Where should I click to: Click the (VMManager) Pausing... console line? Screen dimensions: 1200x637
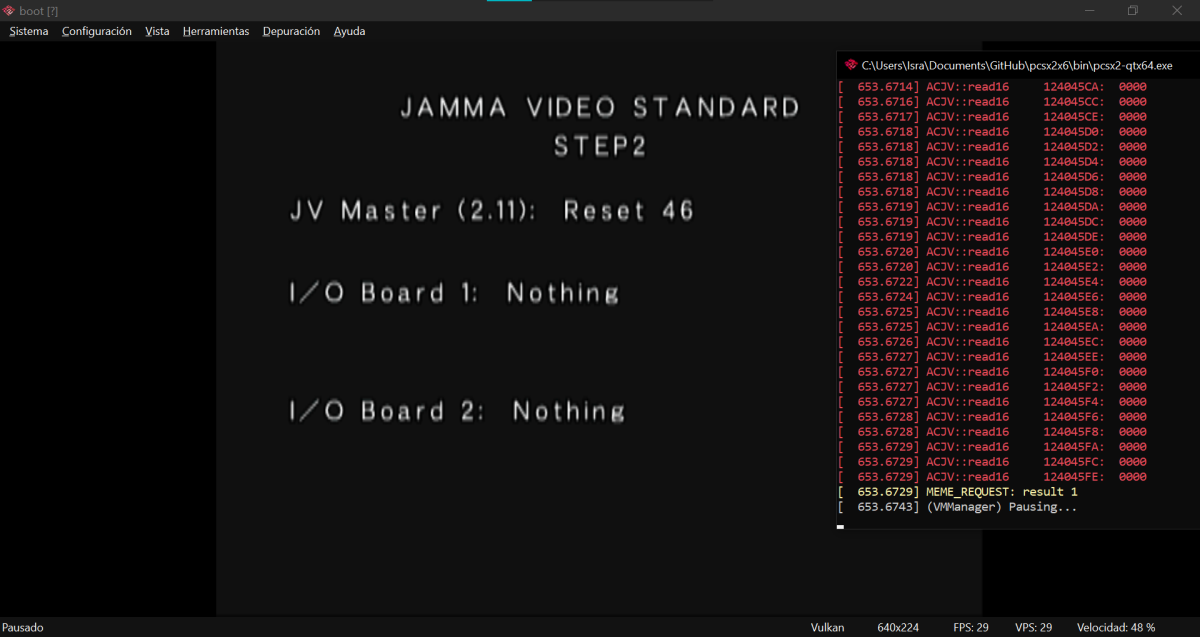tap(958, 507)
